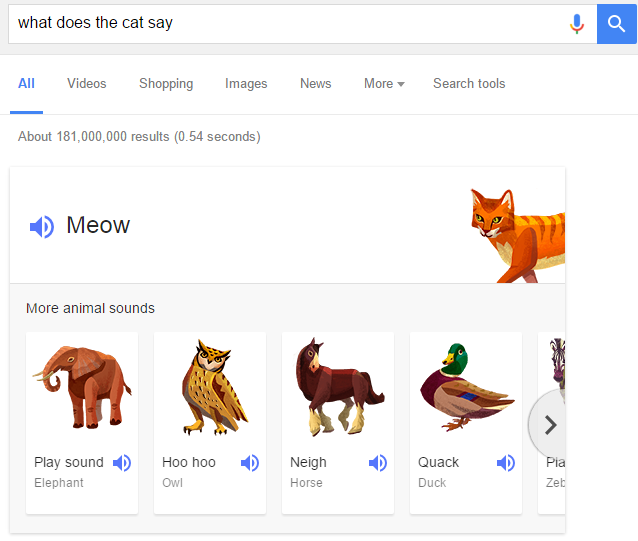
Task: Play the horse Neigh sound
Action: [378, 463]
